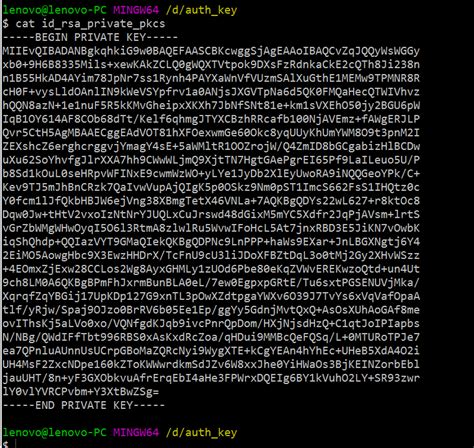Click the key line starting with Kev9TJ5mJh
The width and height of the screenshot is (474, 448).
[211, 187]
